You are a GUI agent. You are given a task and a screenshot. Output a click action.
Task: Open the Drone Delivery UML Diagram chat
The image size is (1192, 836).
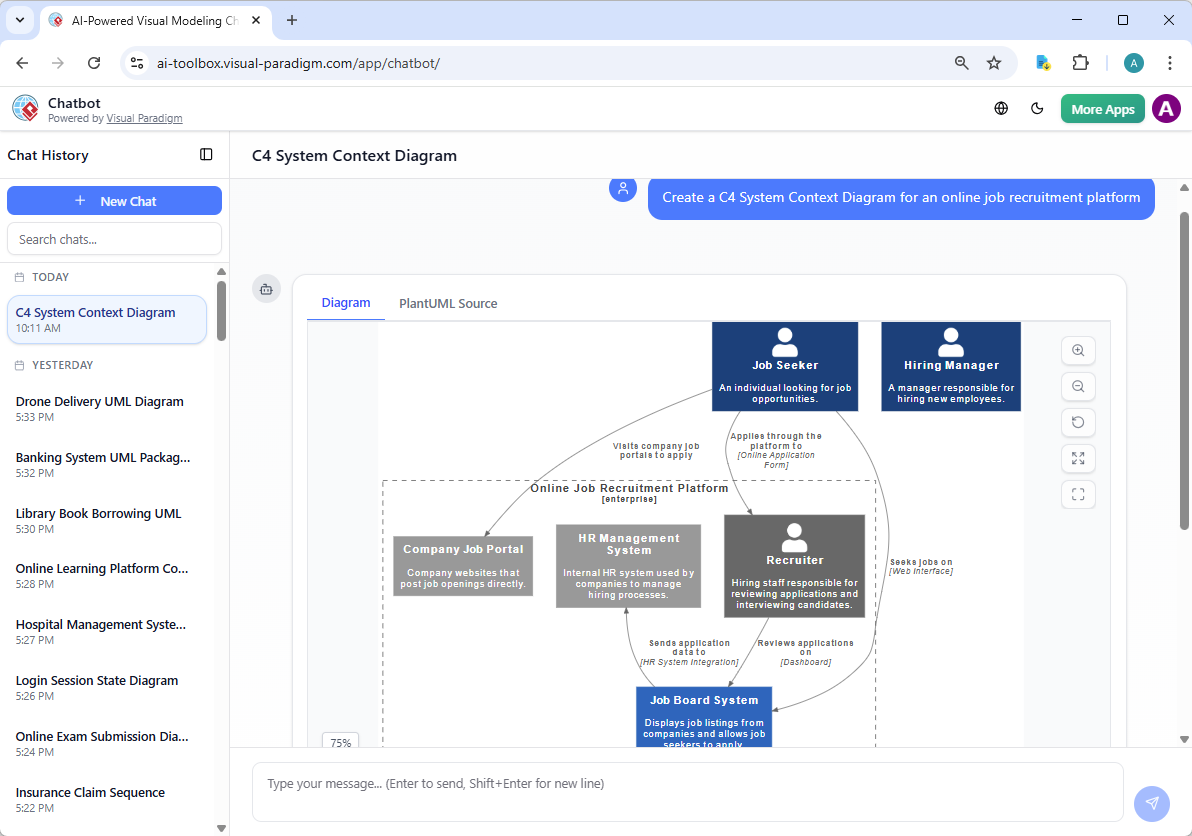[99, 401]
